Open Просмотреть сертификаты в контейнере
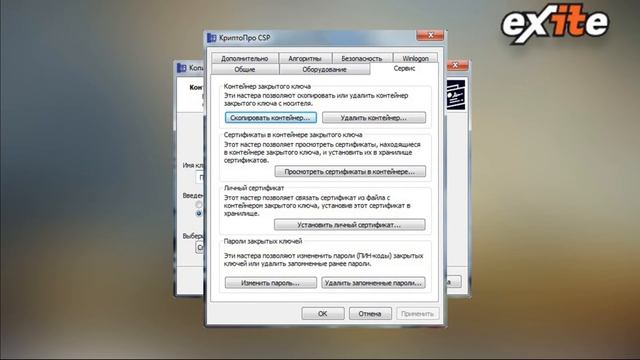640x360 pixels. coord(350,171)
